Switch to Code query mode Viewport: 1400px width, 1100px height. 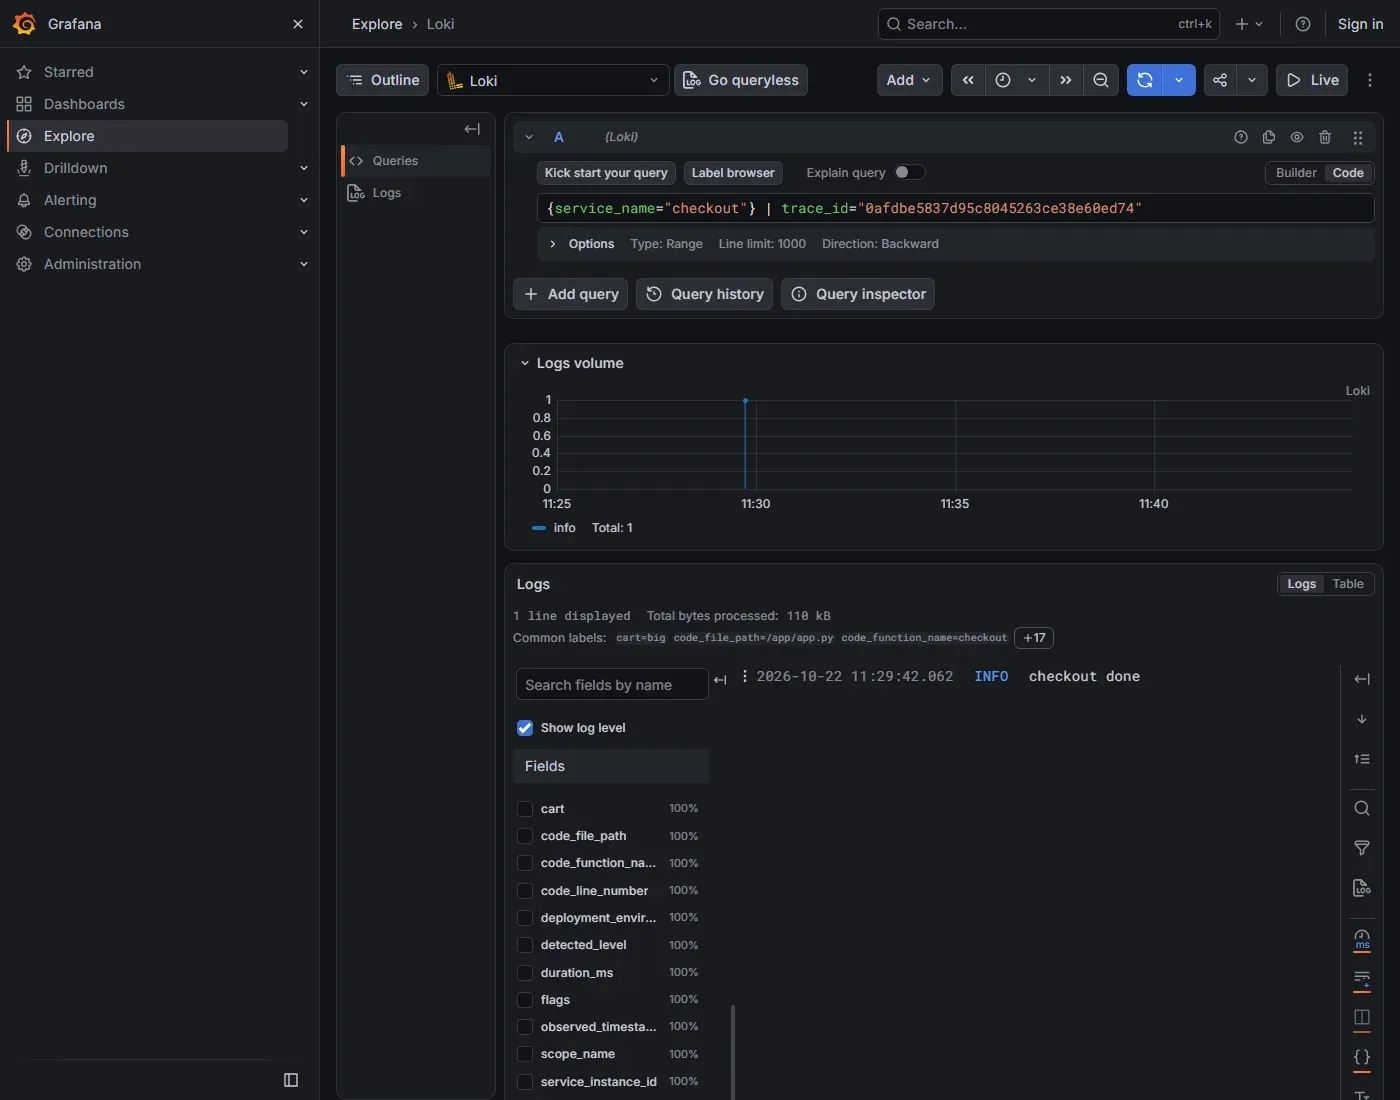click(1348, 173)
